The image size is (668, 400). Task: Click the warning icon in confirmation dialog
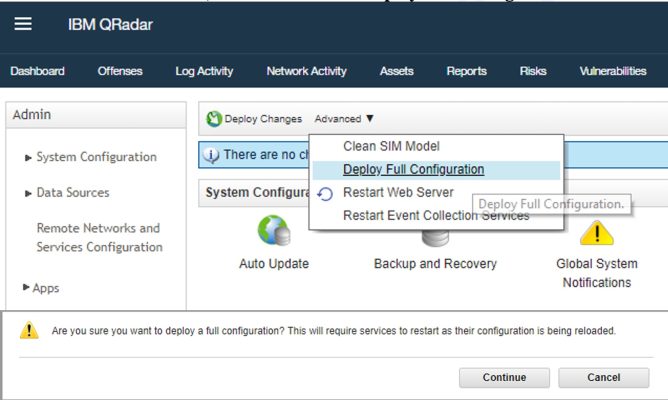click(x=30, y=331)
